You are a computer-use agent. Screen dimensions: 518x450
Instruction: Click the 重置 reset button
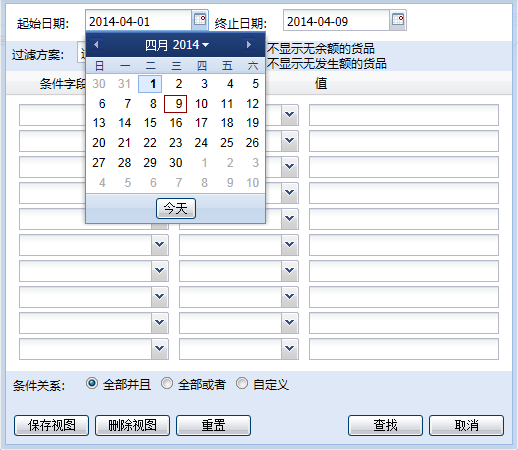[x=213, y=425]
